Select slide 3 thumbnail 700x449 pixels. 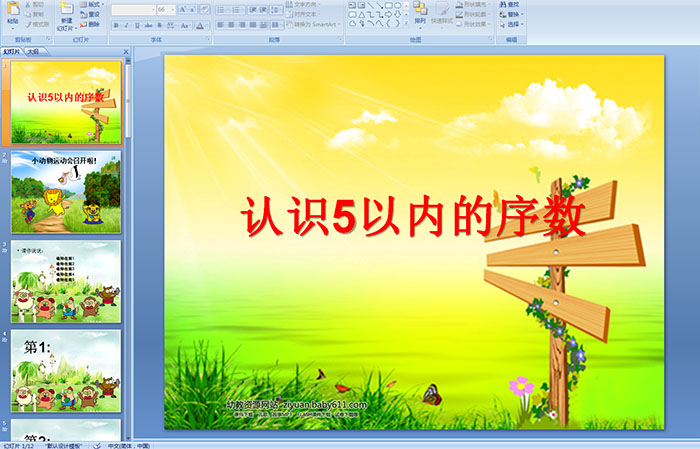66,282
